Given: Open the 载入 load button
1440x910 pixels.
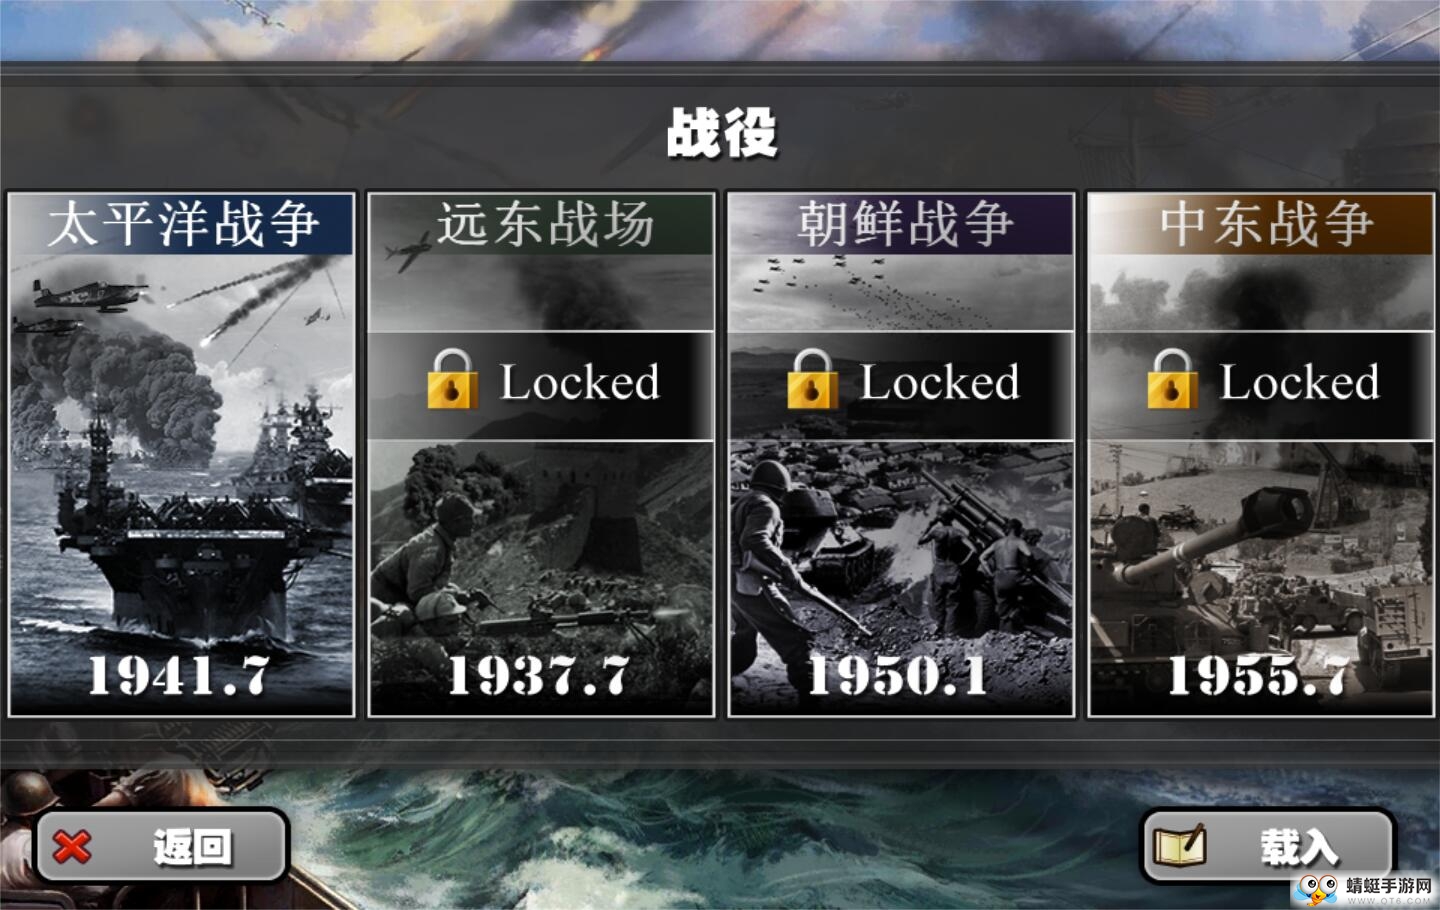Looking at the screenshot, I should (1268, 846).
